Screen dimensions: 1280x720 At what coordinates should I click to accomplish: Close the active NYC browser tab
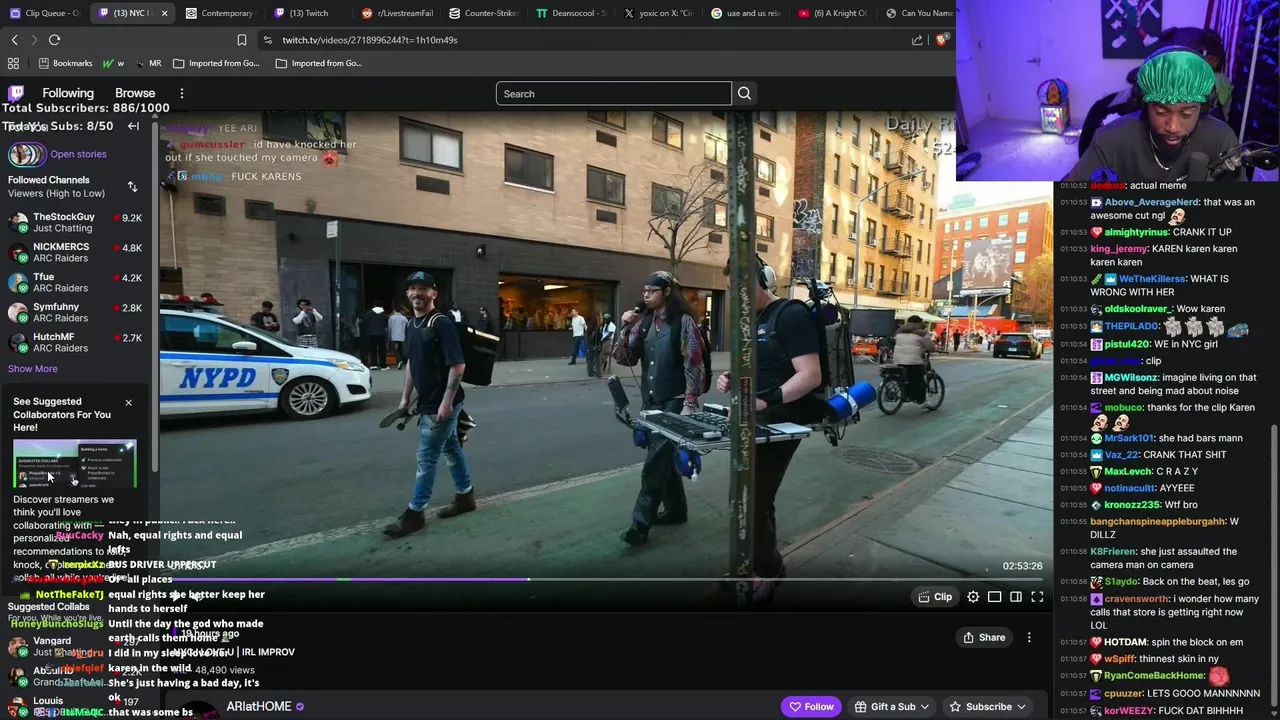164,13
